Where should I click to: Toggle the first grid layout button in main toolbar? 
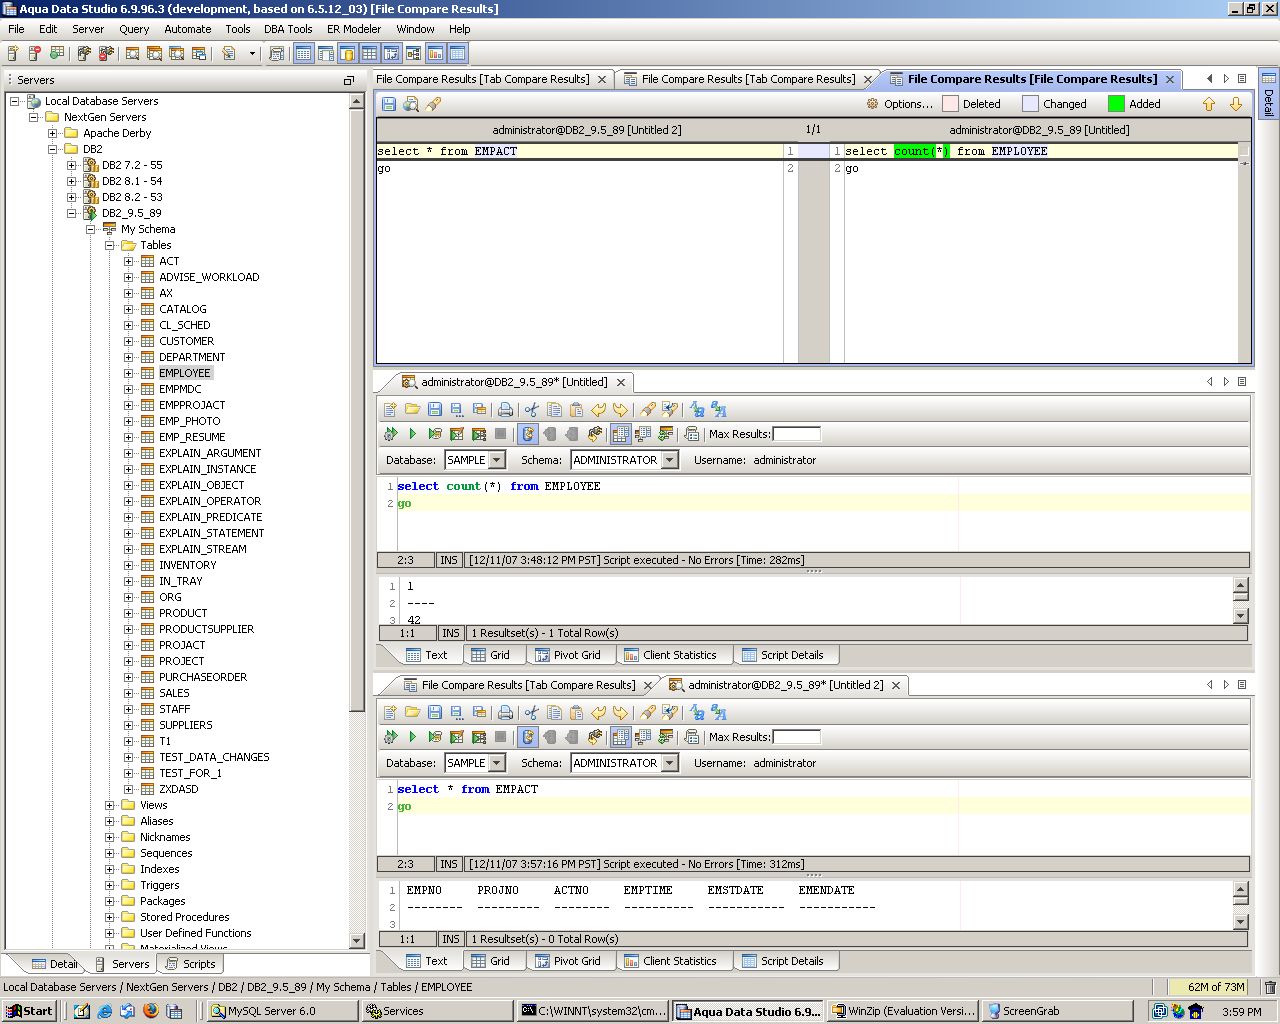pyautogui.click(x=304, y=53)
